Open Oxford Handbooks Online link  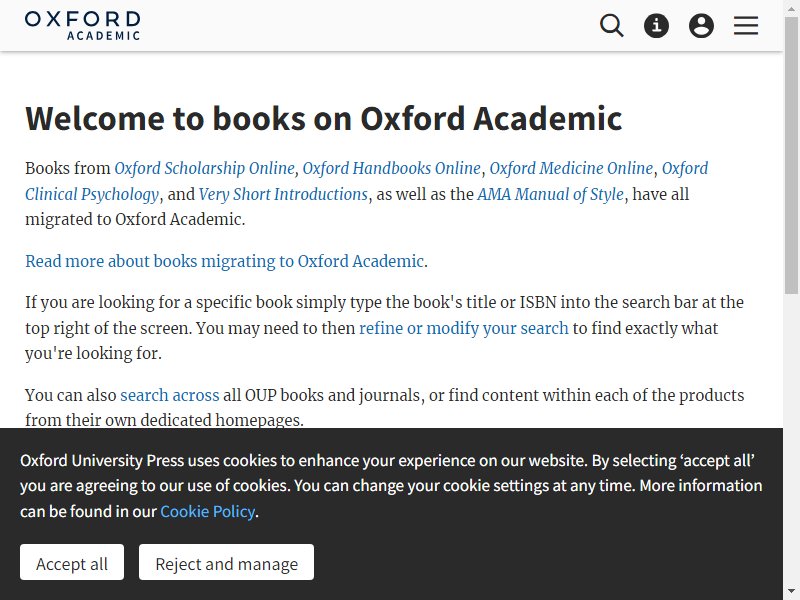(x=391, y=168)
